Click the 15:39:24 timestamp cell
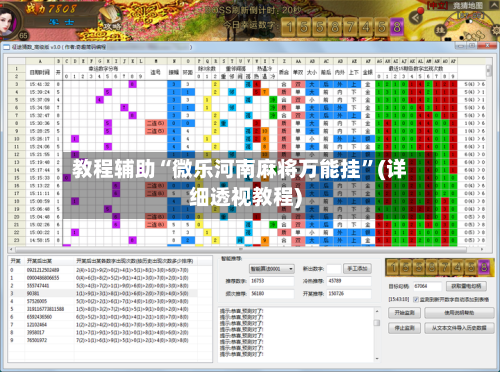 [40, 92]
